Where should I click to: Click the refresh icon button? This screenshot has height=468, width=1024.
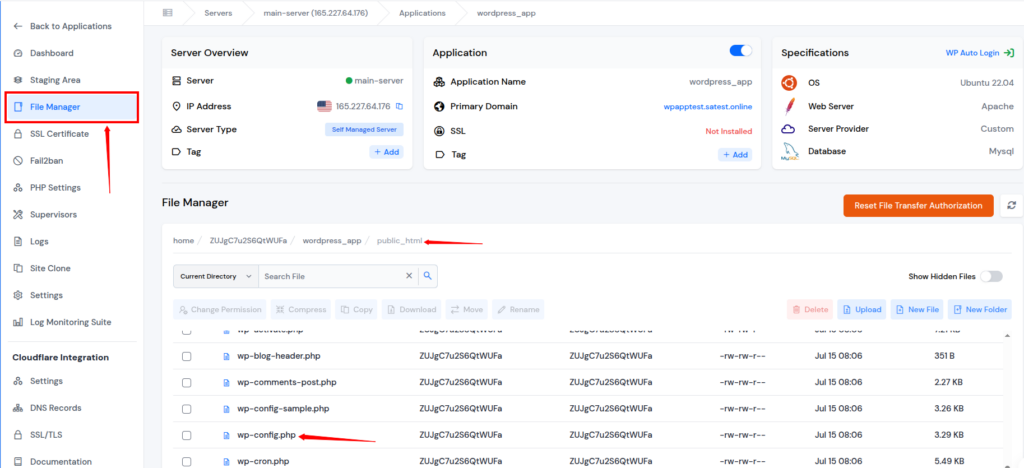1012,206
